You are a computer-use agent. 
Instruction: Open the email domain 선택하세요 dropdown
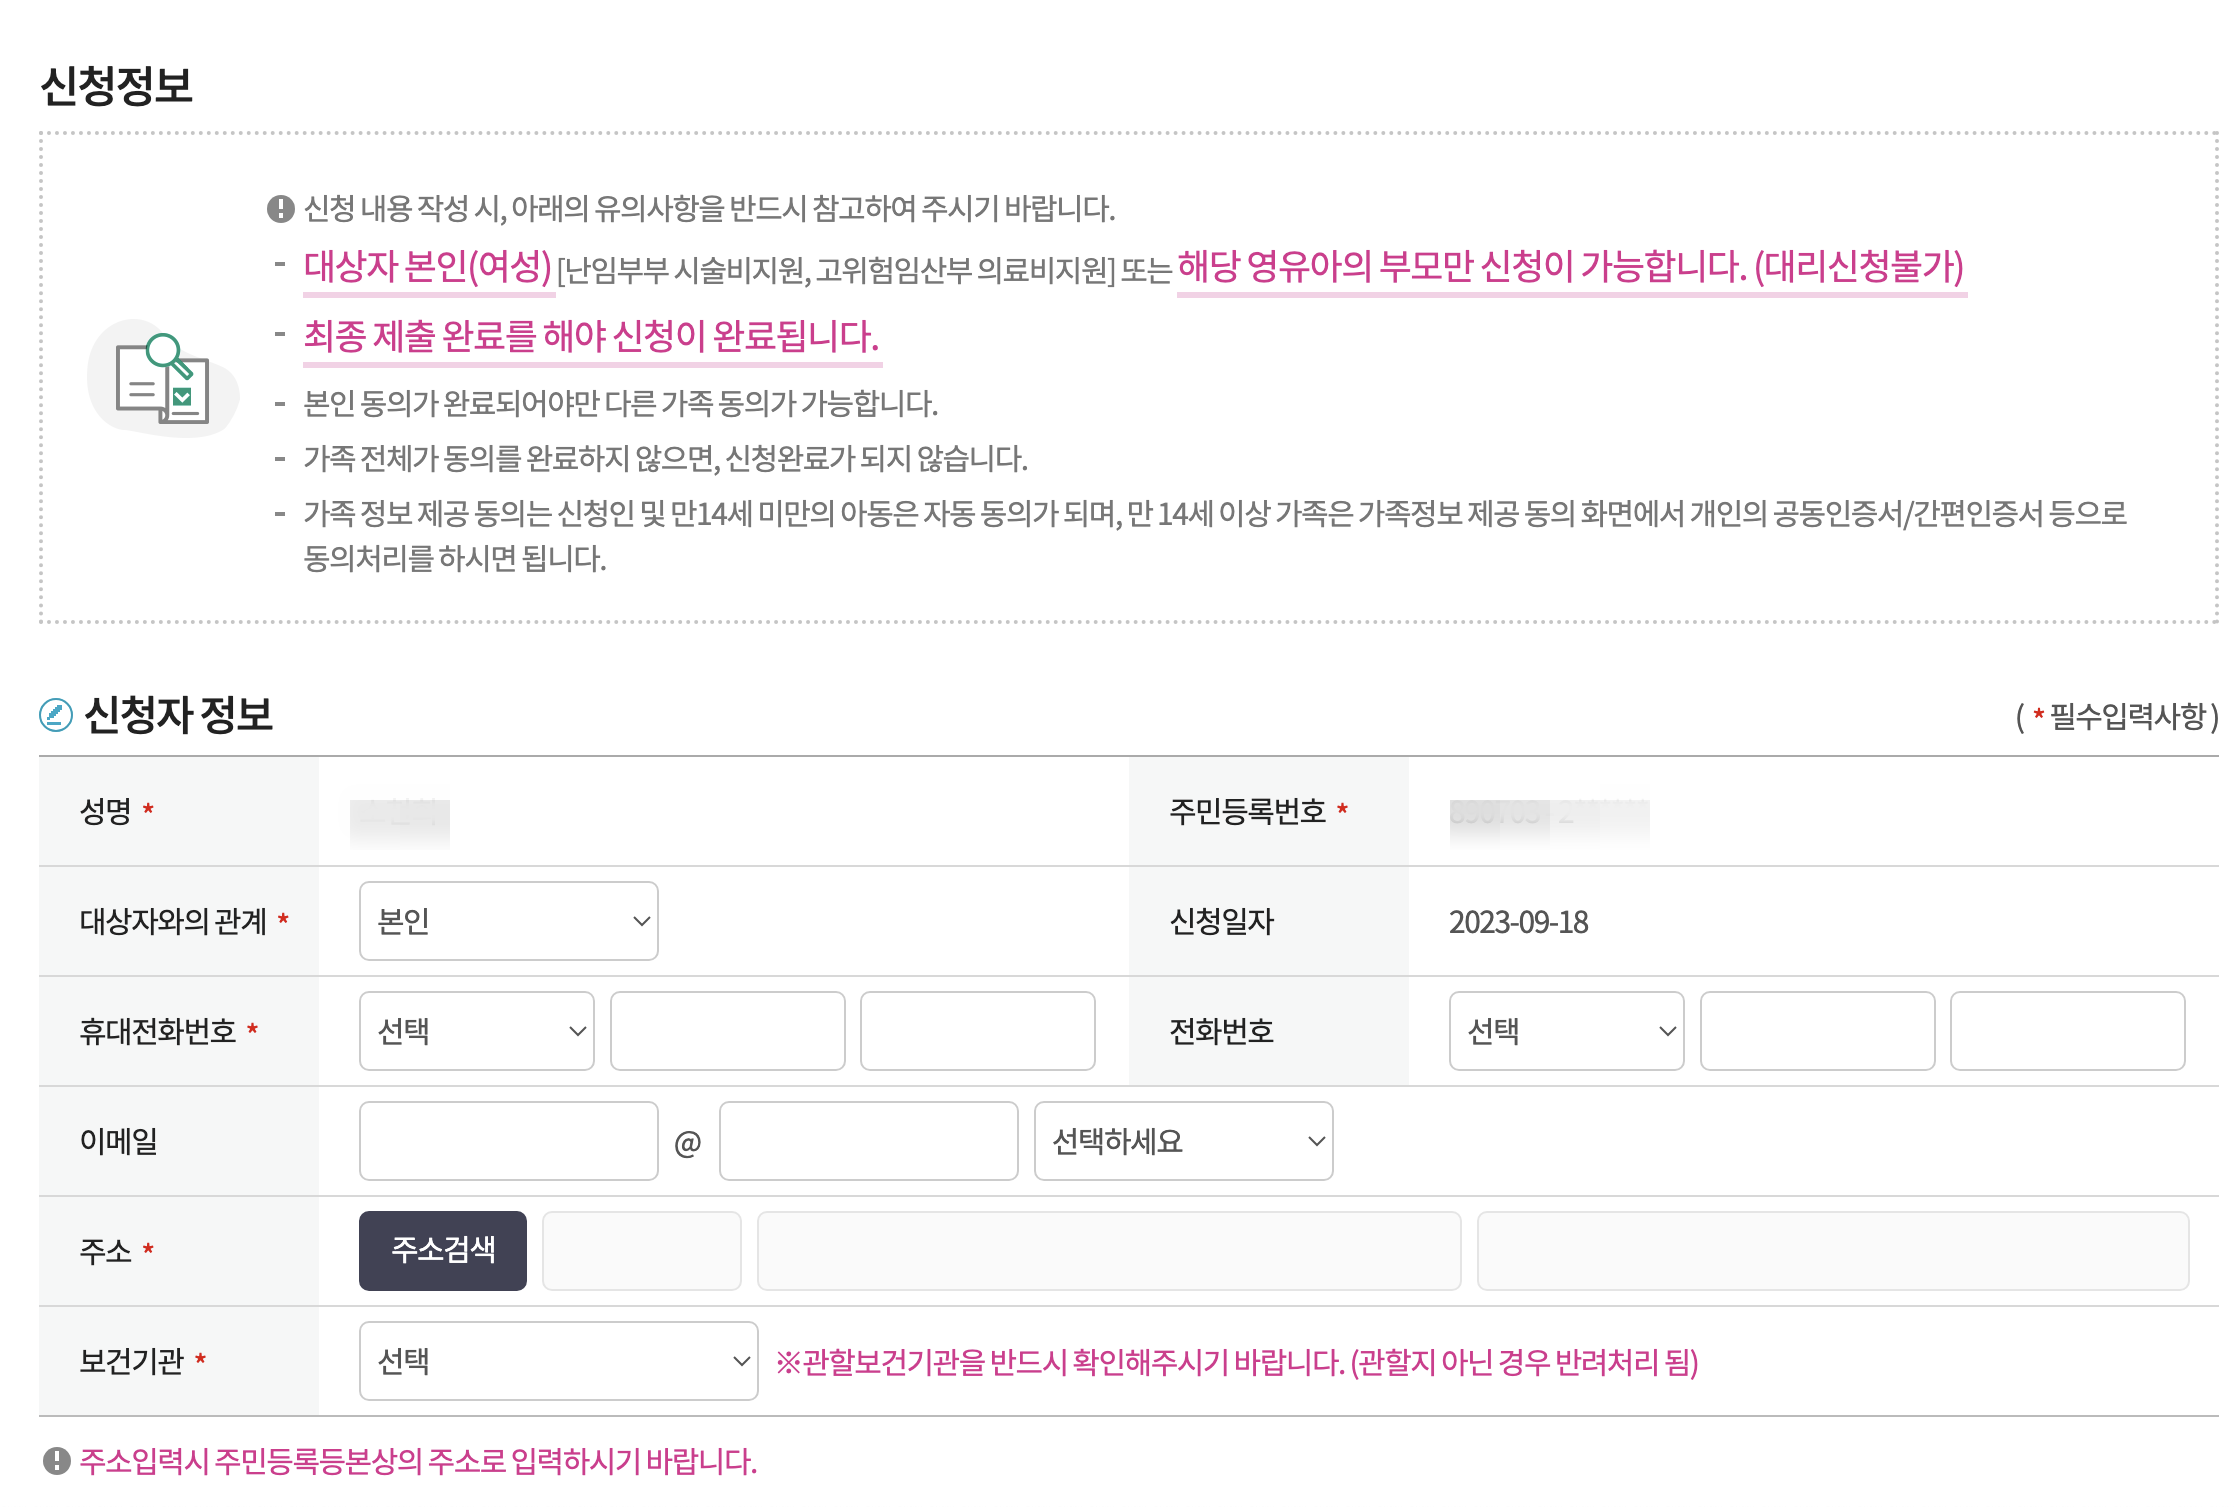pos(1183,1140)
